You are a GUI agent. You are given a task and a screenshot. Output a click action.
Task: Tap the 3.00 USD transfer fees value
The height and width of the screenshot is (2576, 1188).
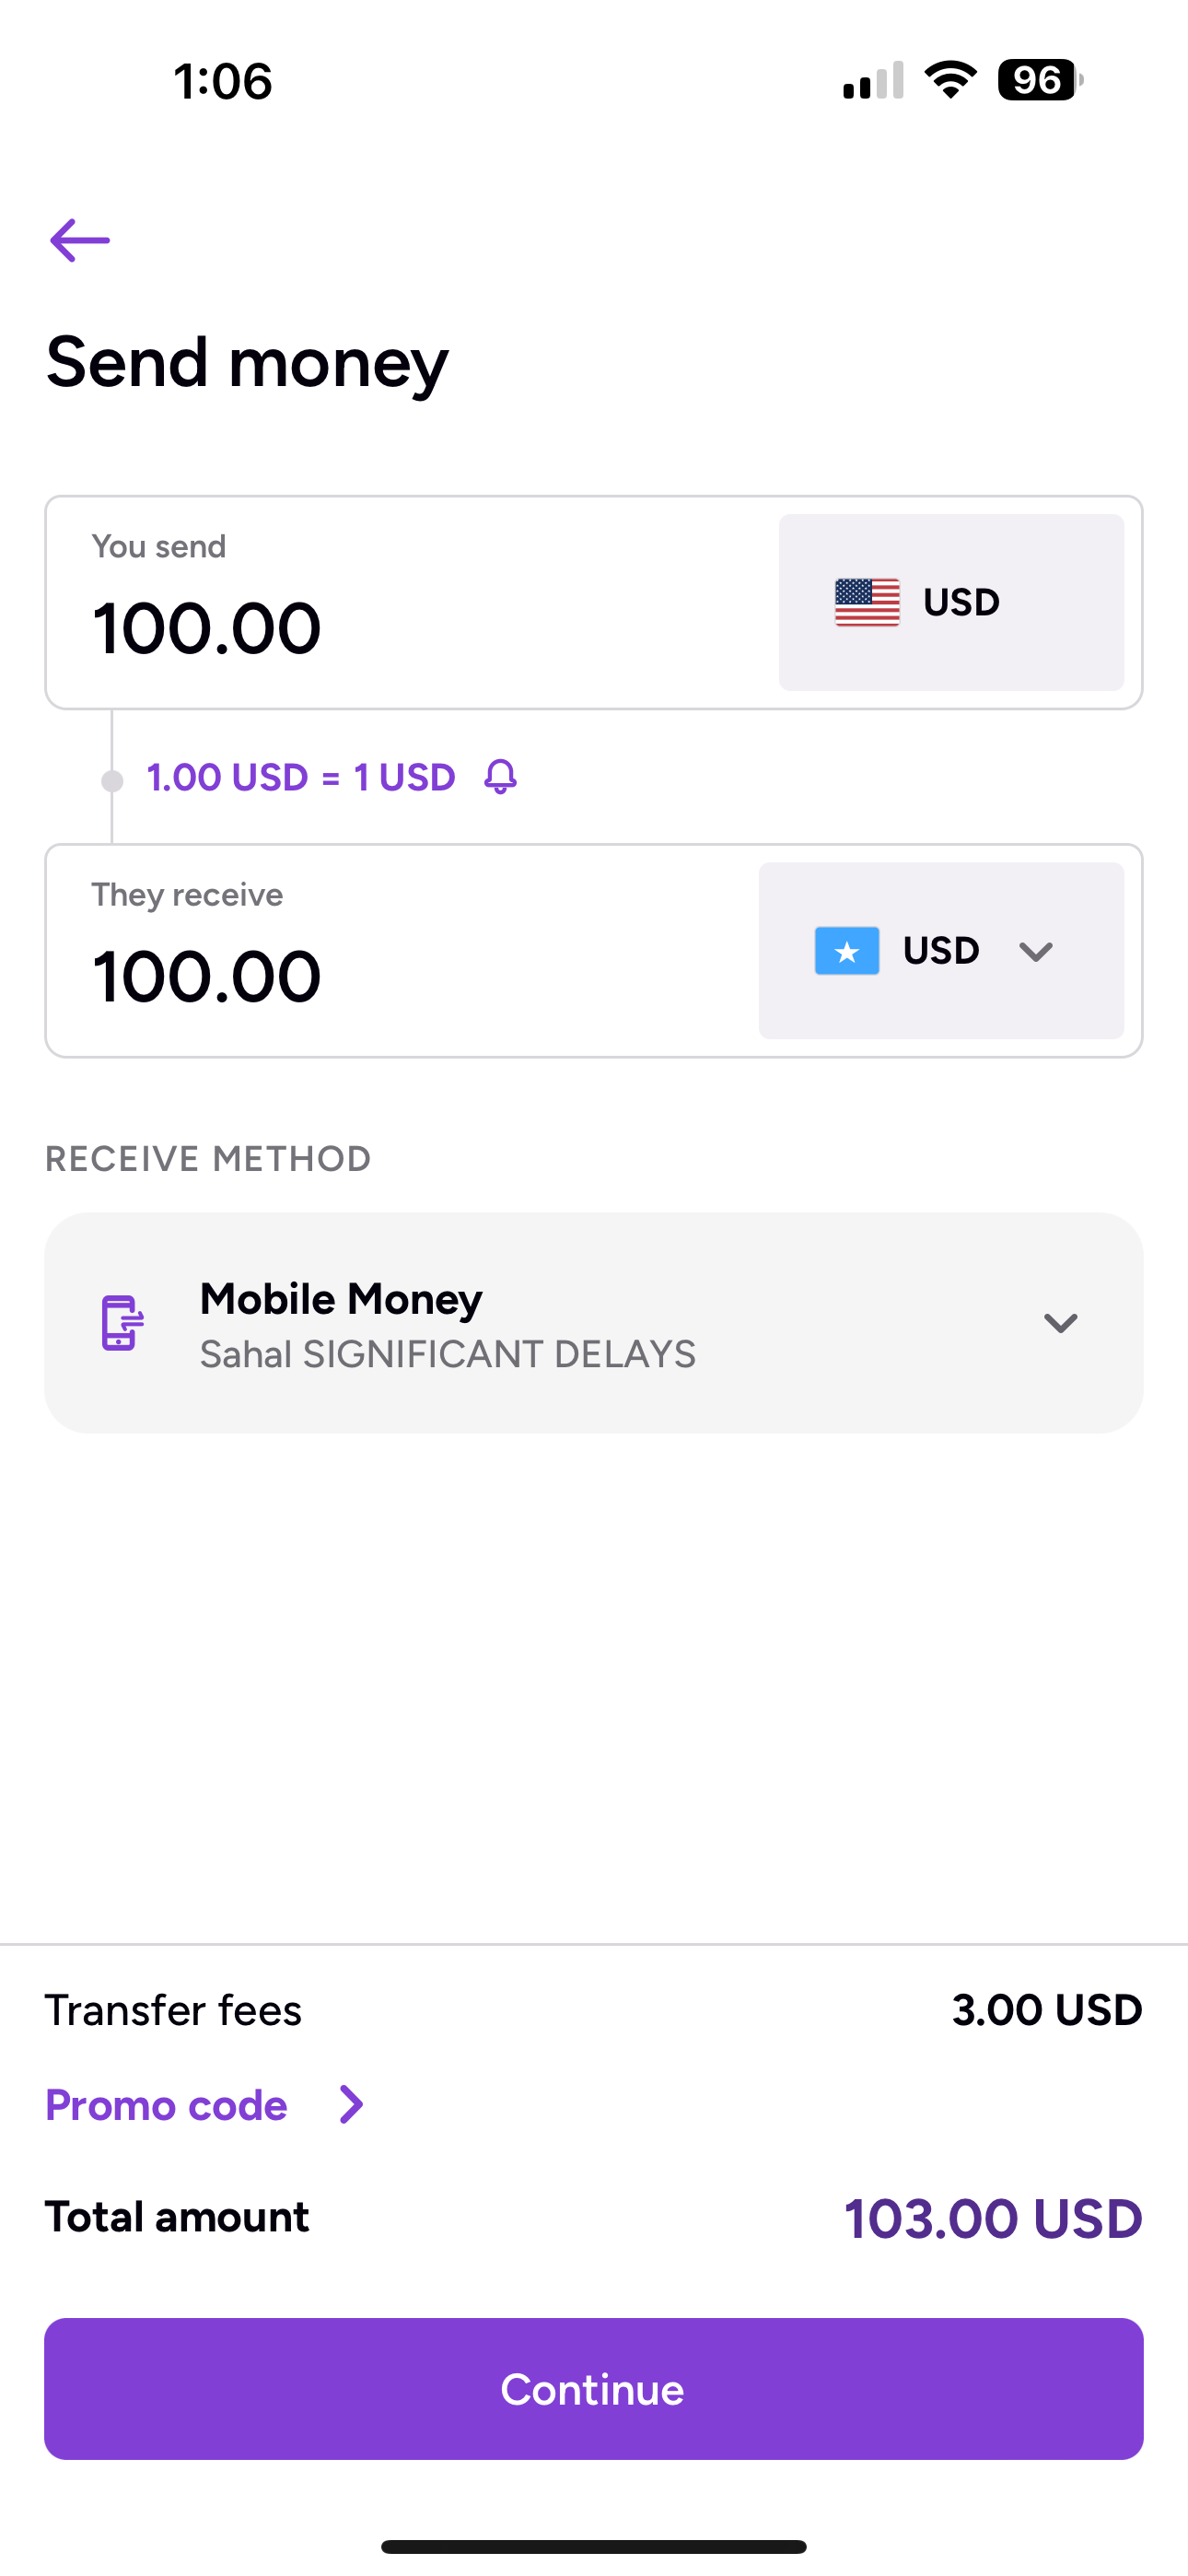[1047, 2010]
